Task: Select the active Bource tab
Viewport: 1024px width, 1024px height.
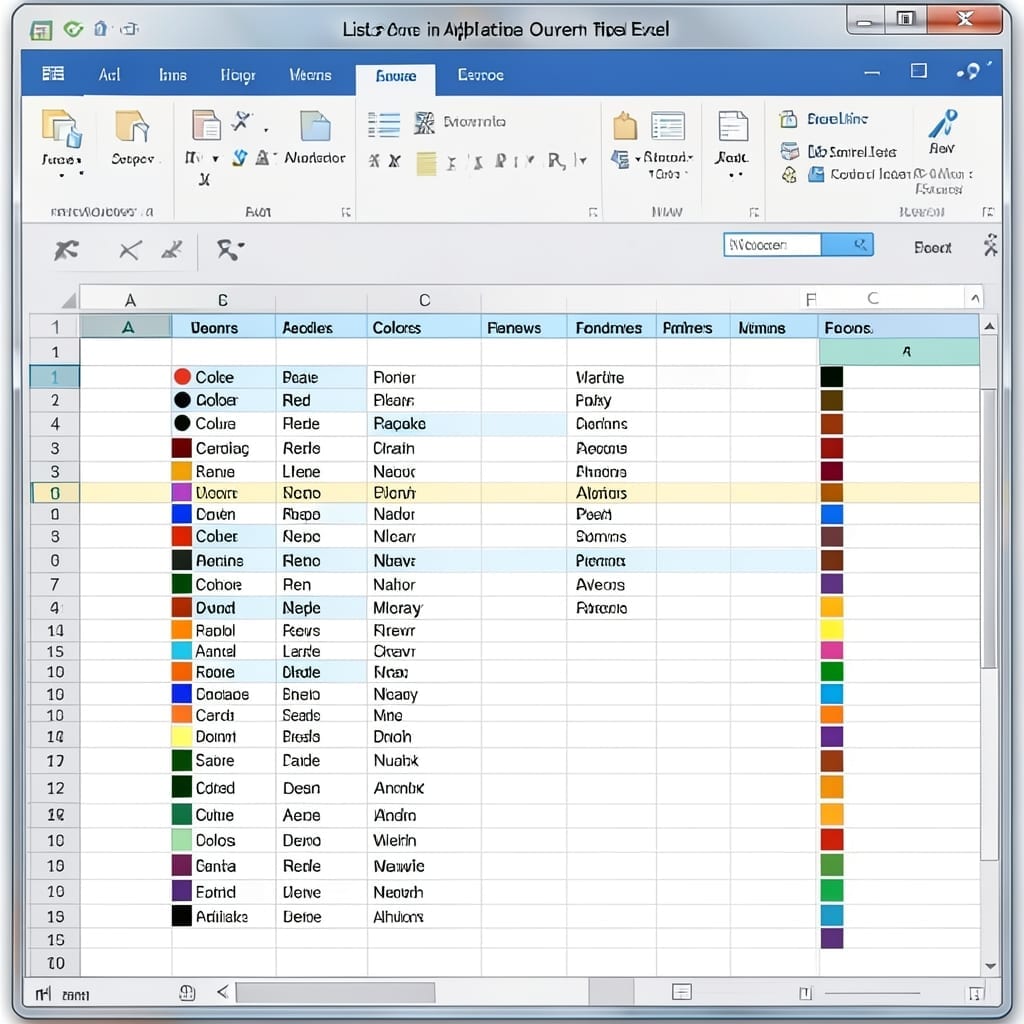Action: 396,76
